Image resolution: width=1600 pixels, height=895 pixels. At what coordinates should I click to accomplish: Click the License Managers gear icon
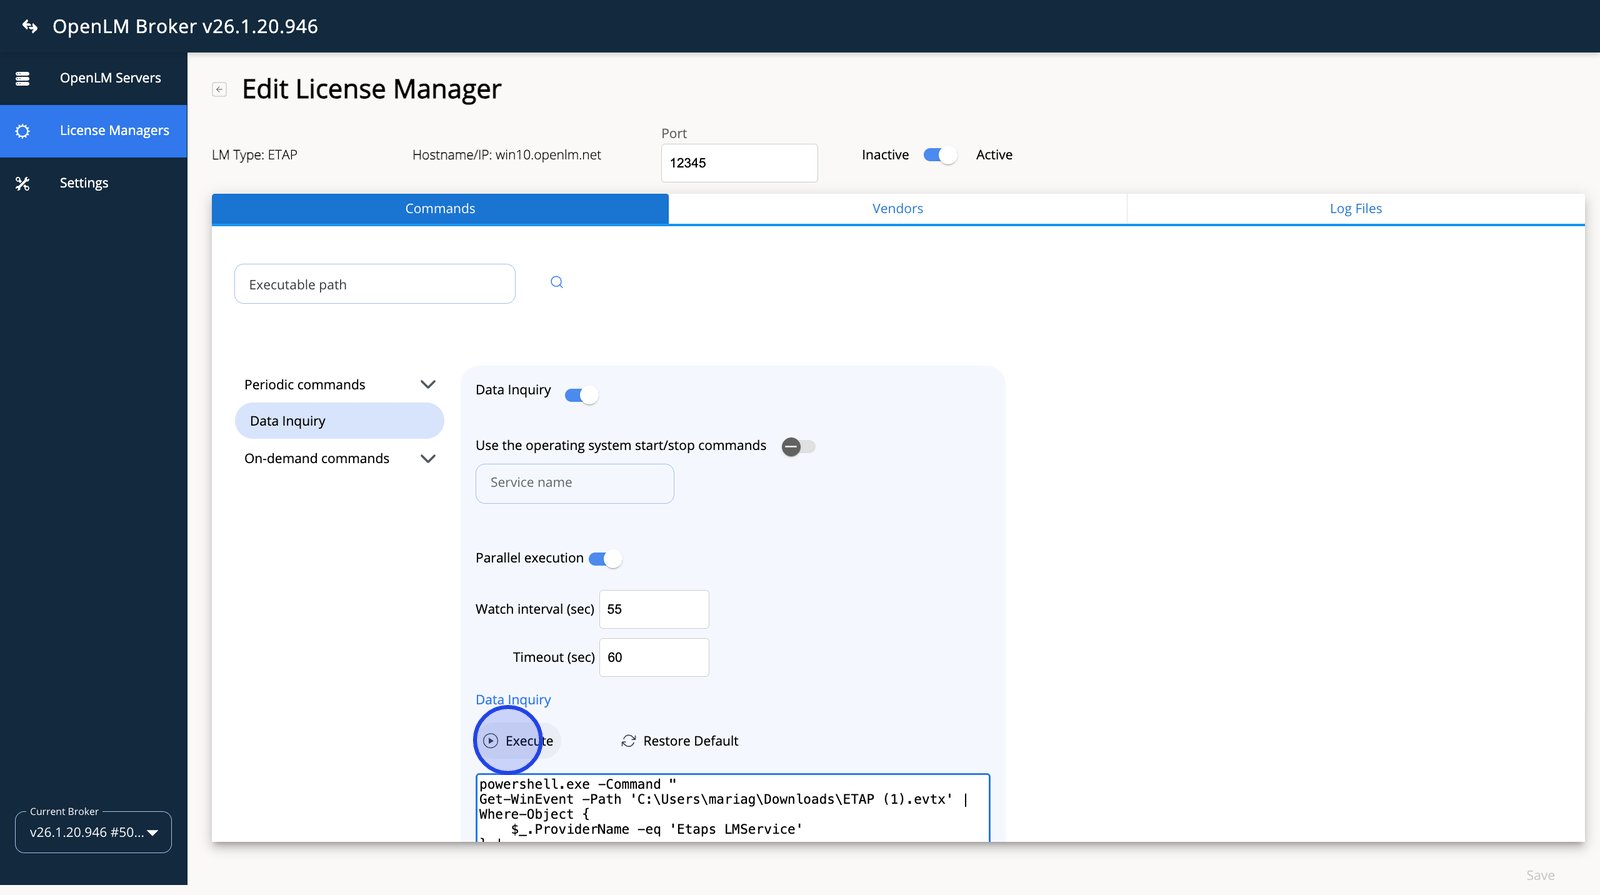pyautogui.click(x=22, y=131)
